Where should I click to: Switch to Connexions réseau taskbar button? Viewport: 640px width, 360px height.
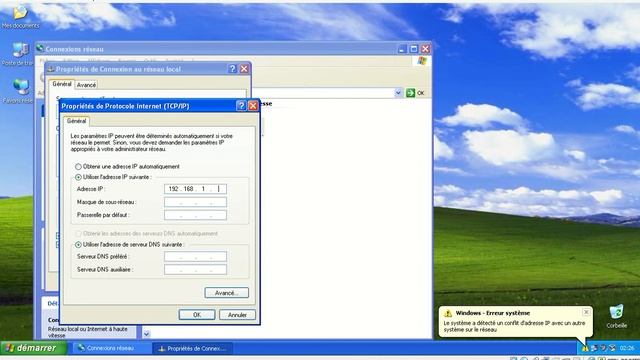pyautogui.click(x=110, y=348)
